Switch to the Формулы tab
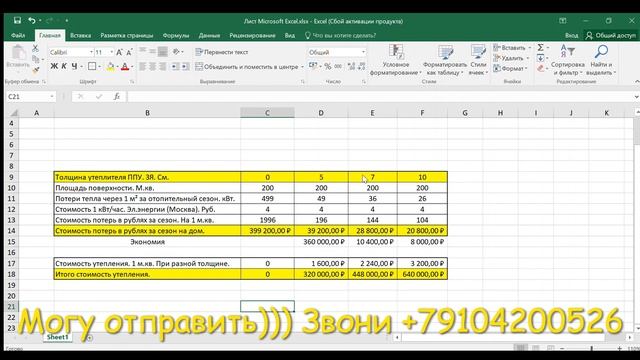 click(176, 36)
